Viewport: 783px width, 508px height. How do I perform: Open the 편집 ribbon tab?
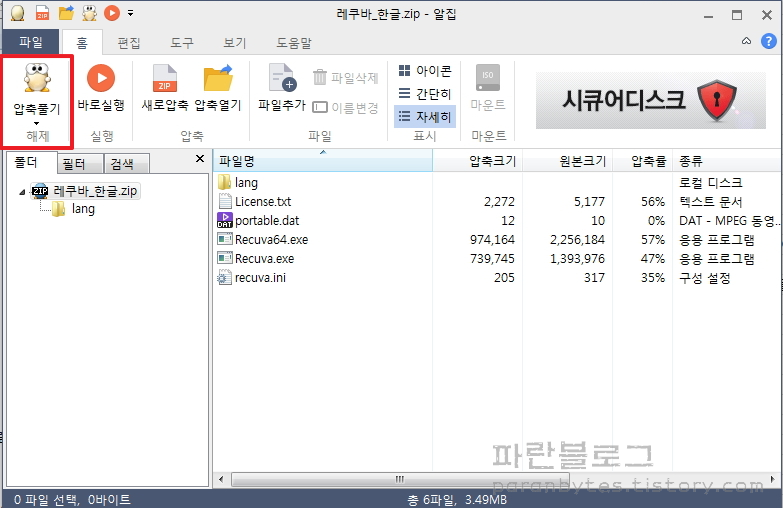point(129,43)
